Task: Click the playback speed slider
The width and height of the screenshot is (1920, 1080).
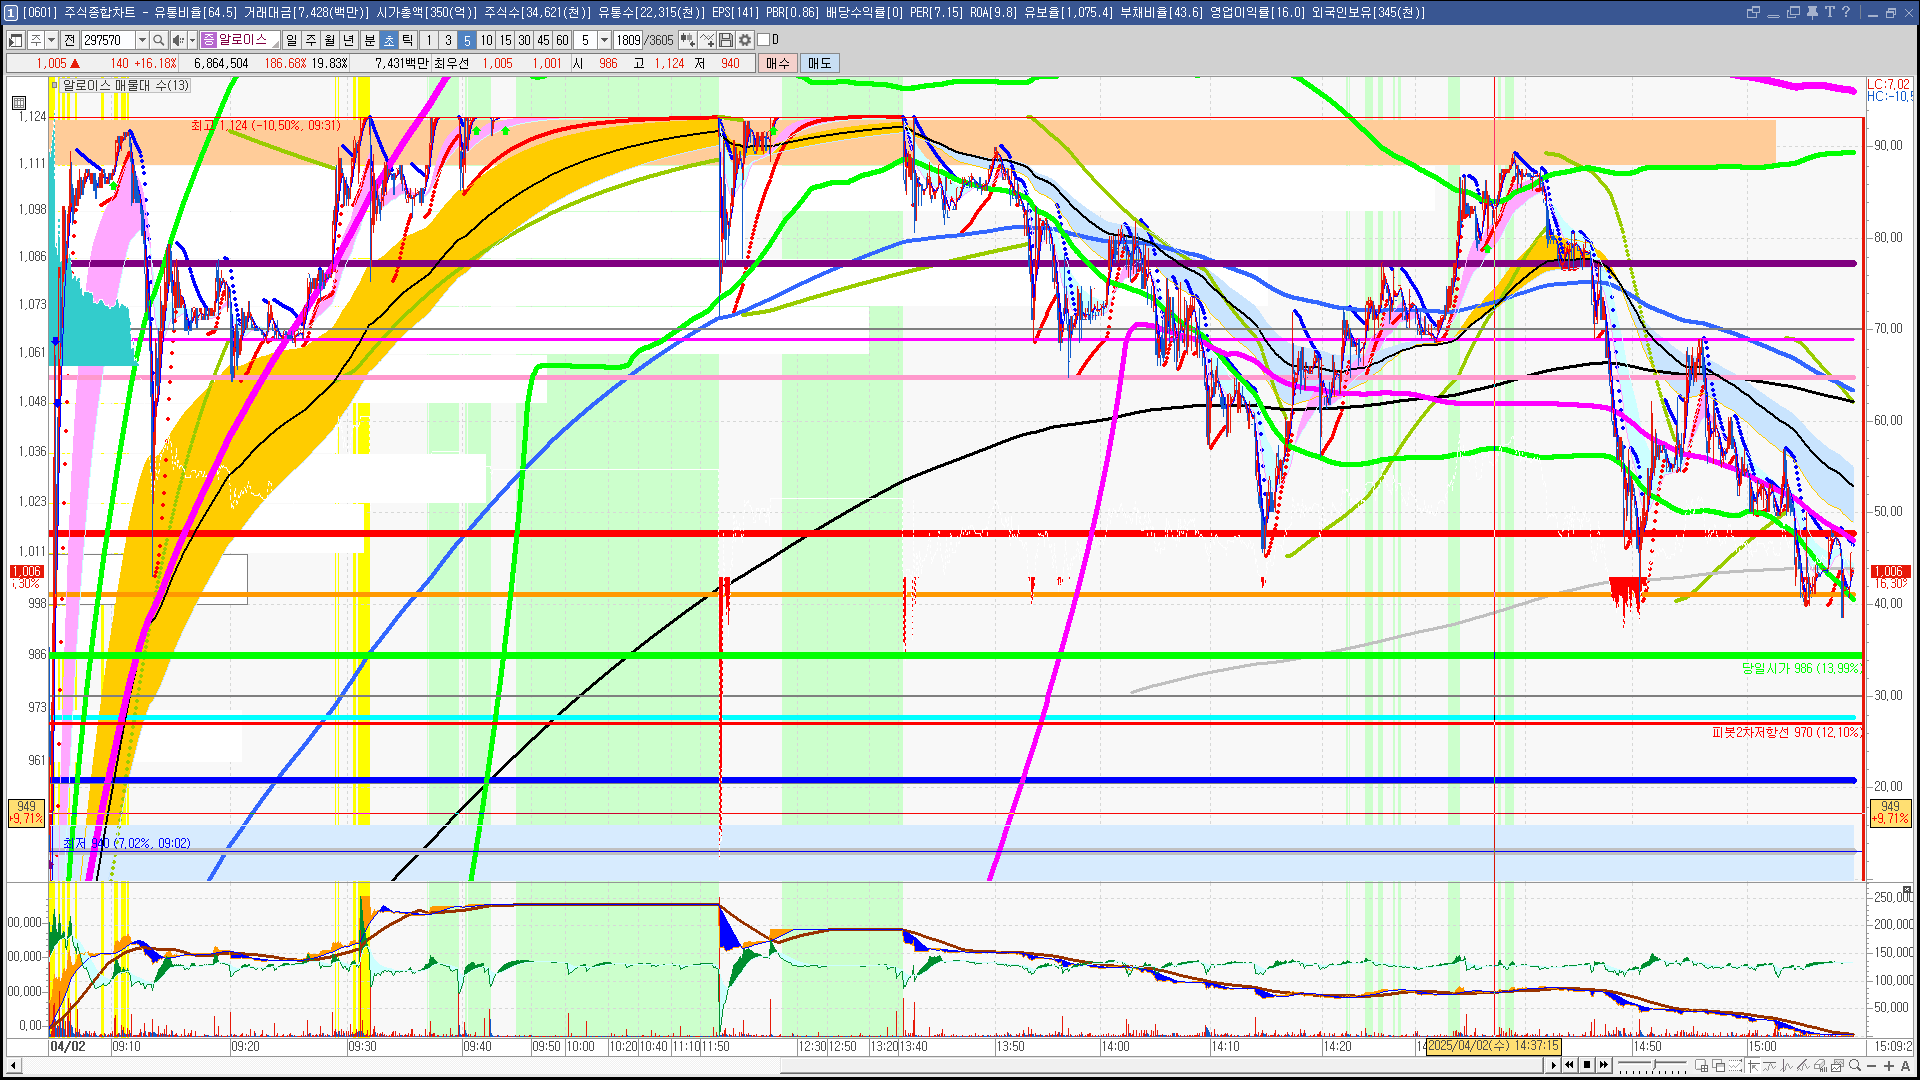Action: coord(1653,1064)
